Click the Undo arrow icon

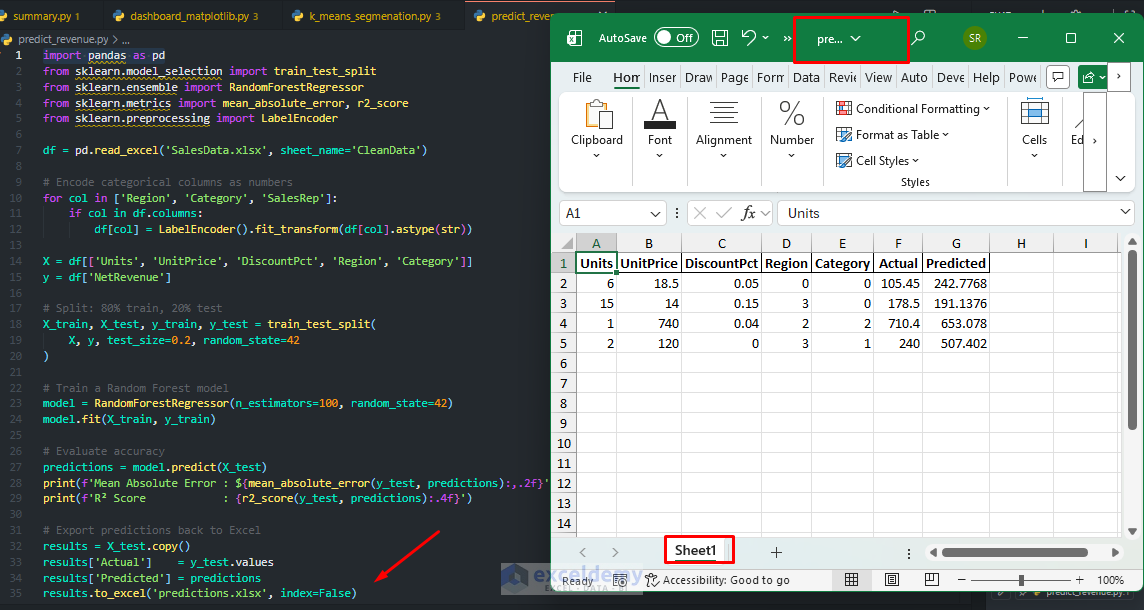[x=749, y=37]
